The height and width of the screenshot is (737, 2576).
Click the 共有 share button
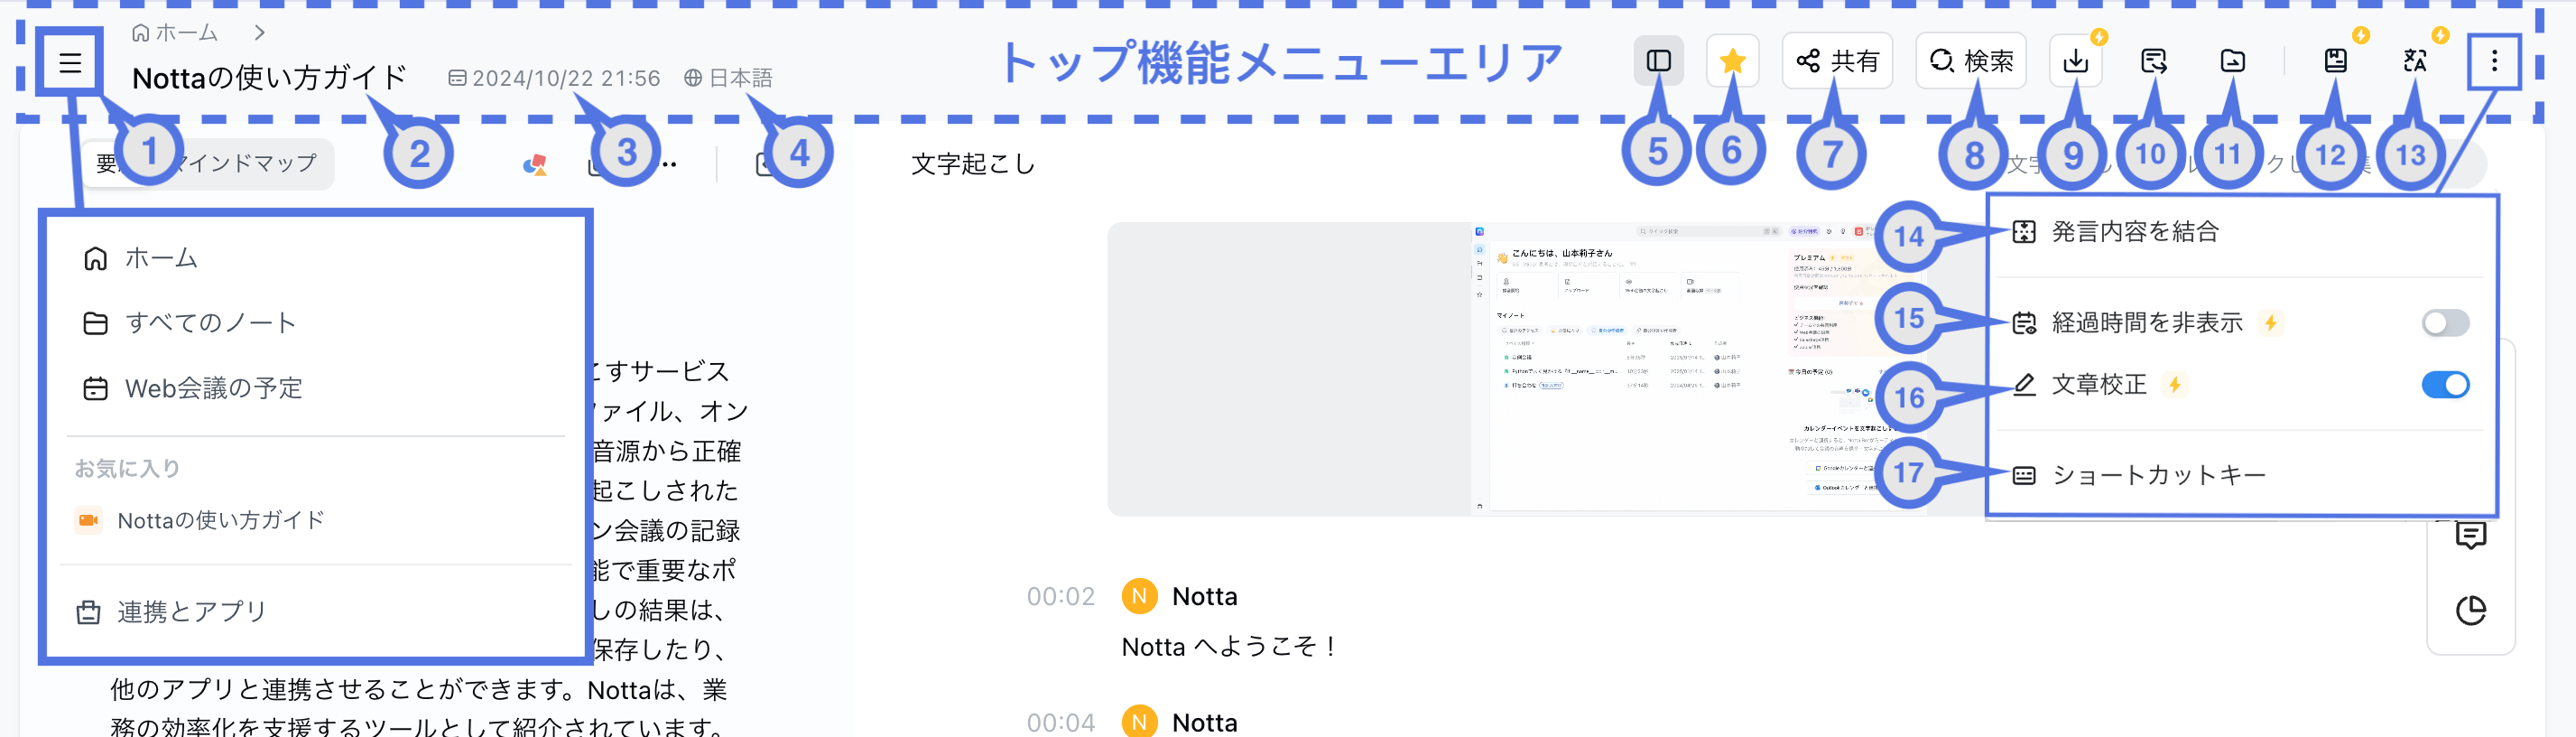point(1837,61)
